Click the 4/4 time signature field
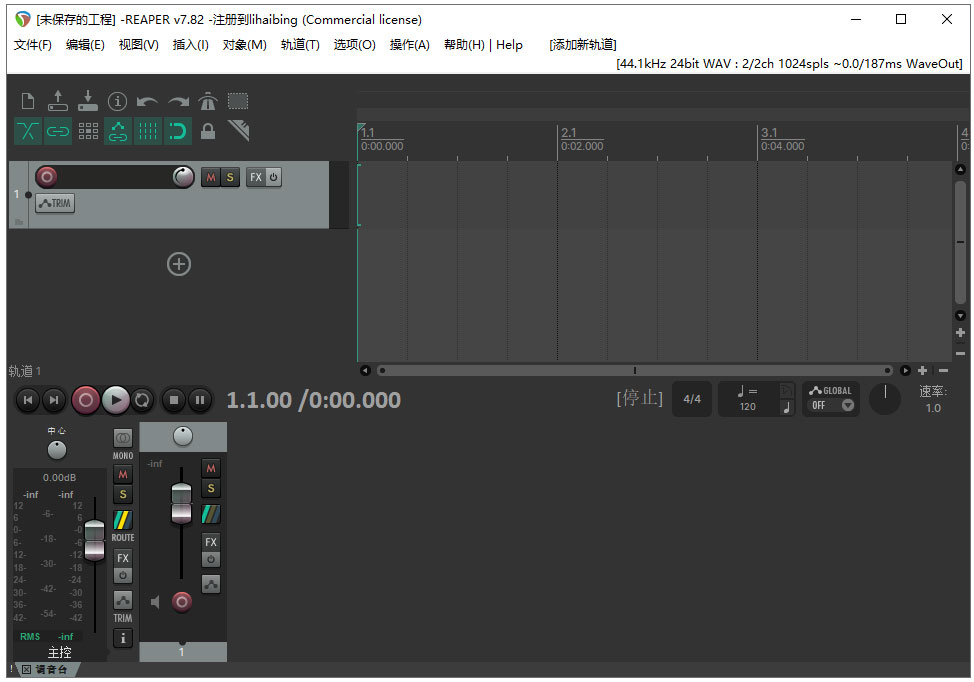The width and height of the screenshot is (974, 682). click(692, 399)
